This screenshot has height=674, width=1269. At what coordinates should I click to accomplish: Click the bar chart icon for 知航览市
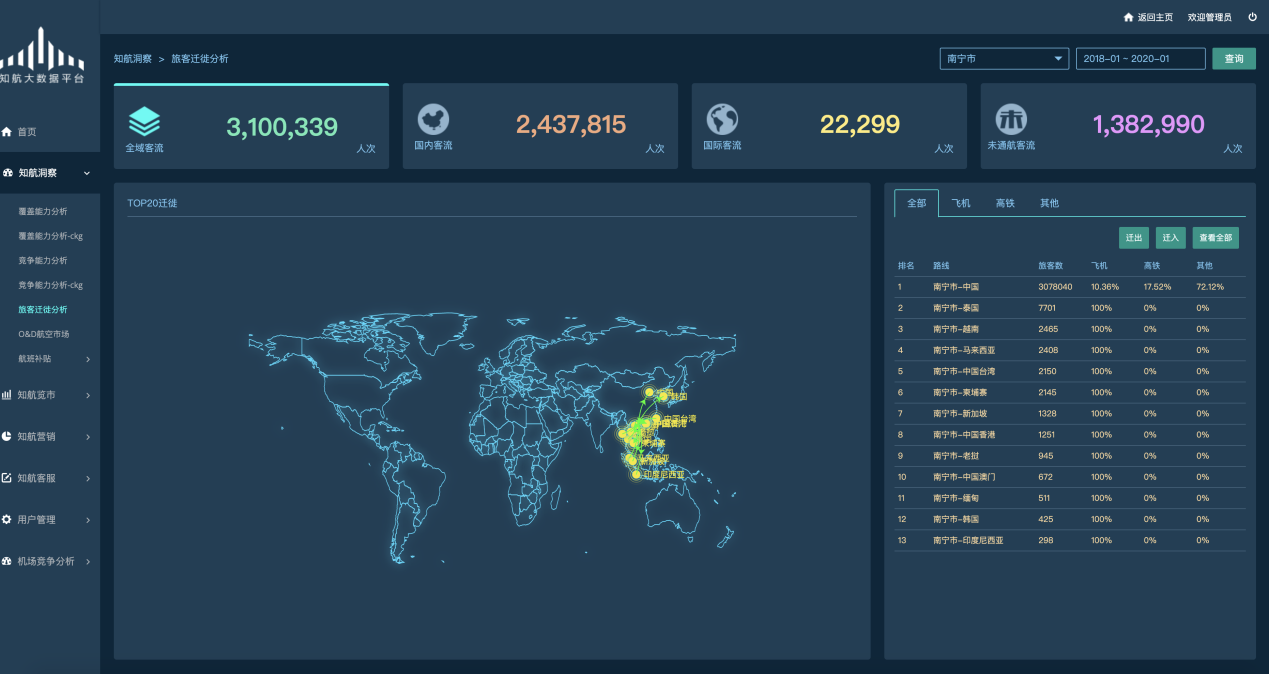point(7,395)
